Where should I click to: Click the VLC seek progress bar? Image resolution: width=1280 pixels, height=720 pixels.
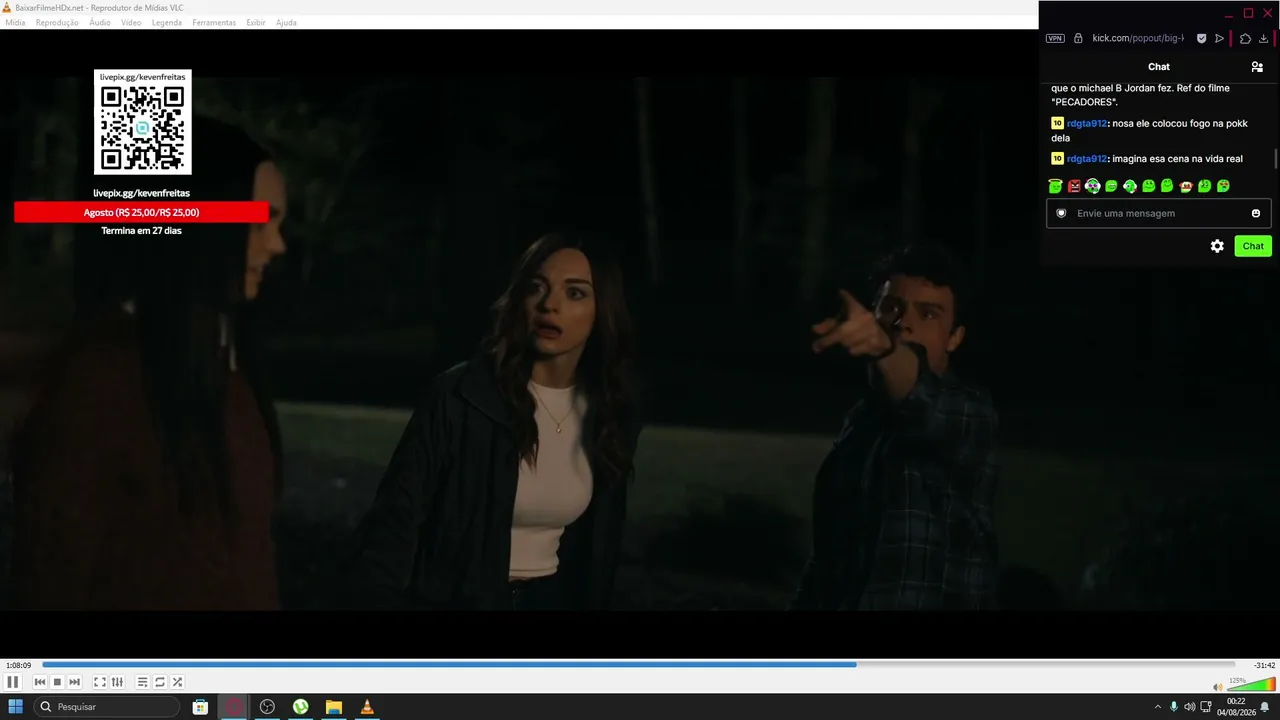pyautogui.click(x=638, y=664)
